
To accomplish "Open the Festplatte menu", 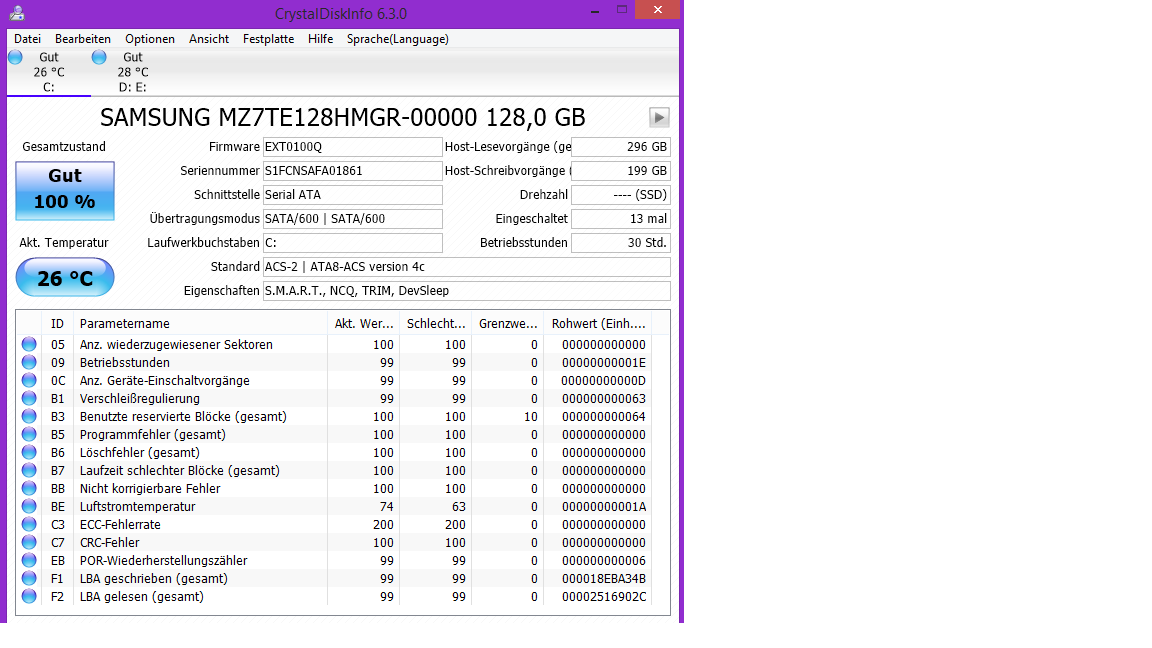I will (268, 39).
